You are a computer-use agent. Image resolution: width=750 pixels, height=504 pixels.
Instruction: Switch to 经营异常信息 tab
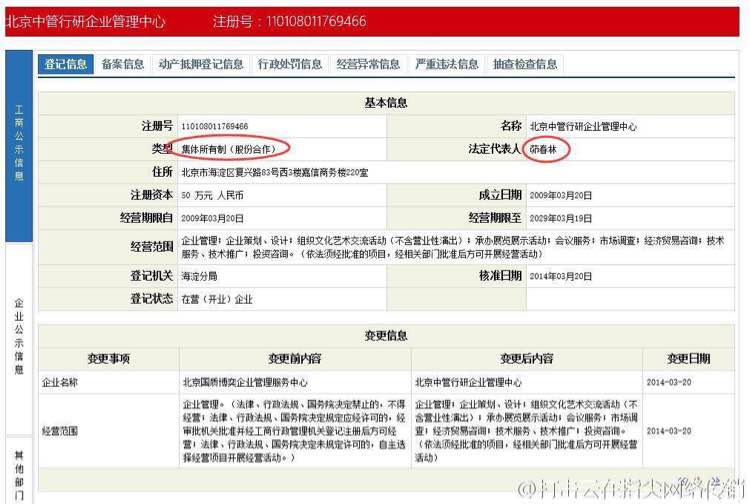368,64
